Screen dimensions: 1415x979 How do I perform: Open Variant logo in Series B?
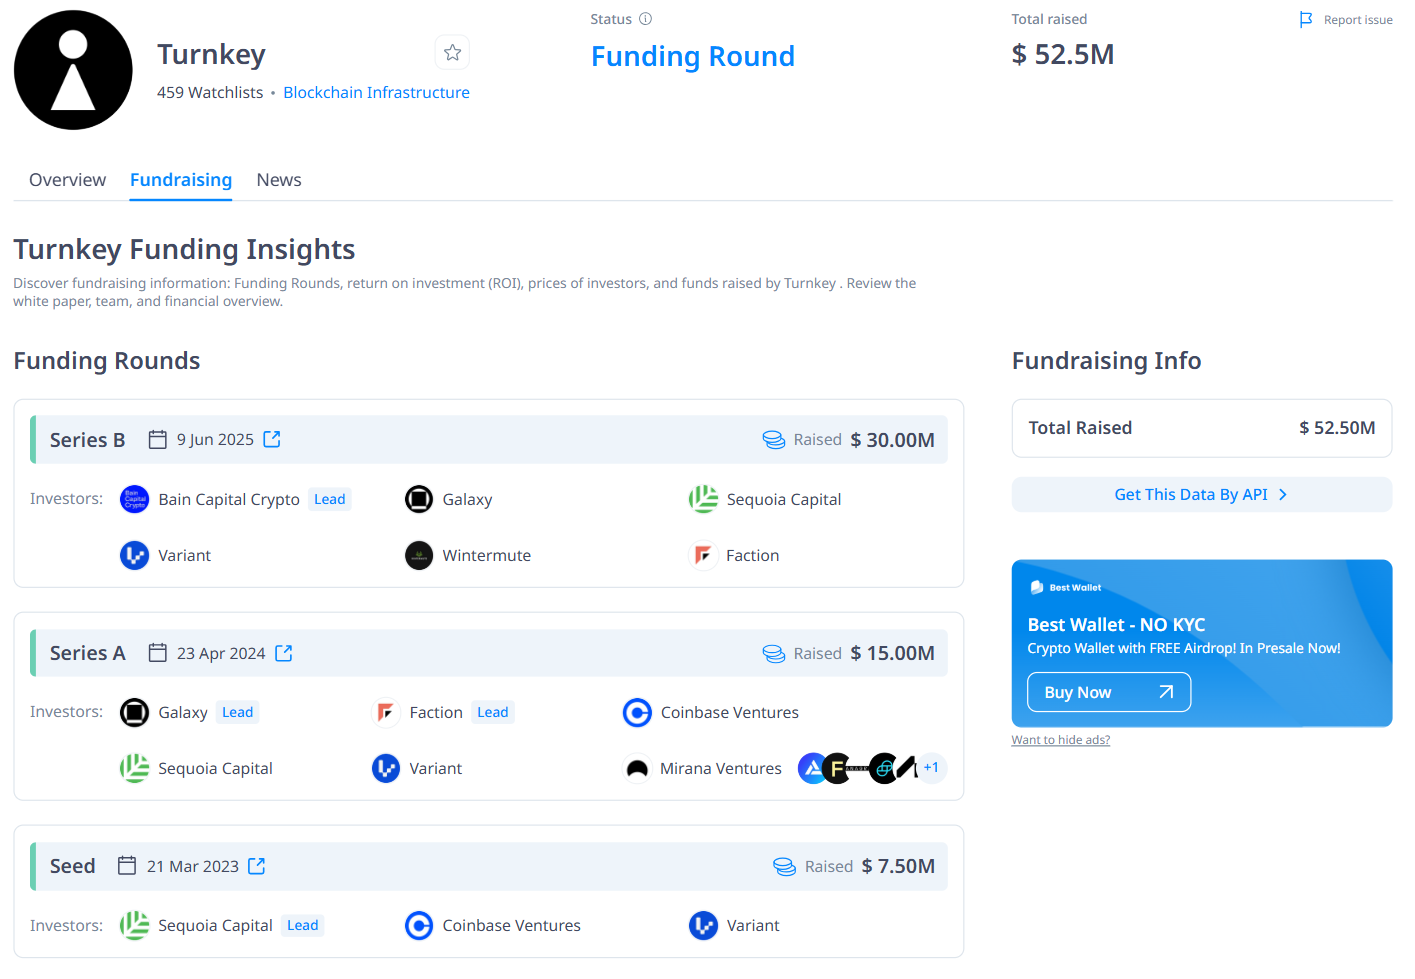click(x=134, y=555)
